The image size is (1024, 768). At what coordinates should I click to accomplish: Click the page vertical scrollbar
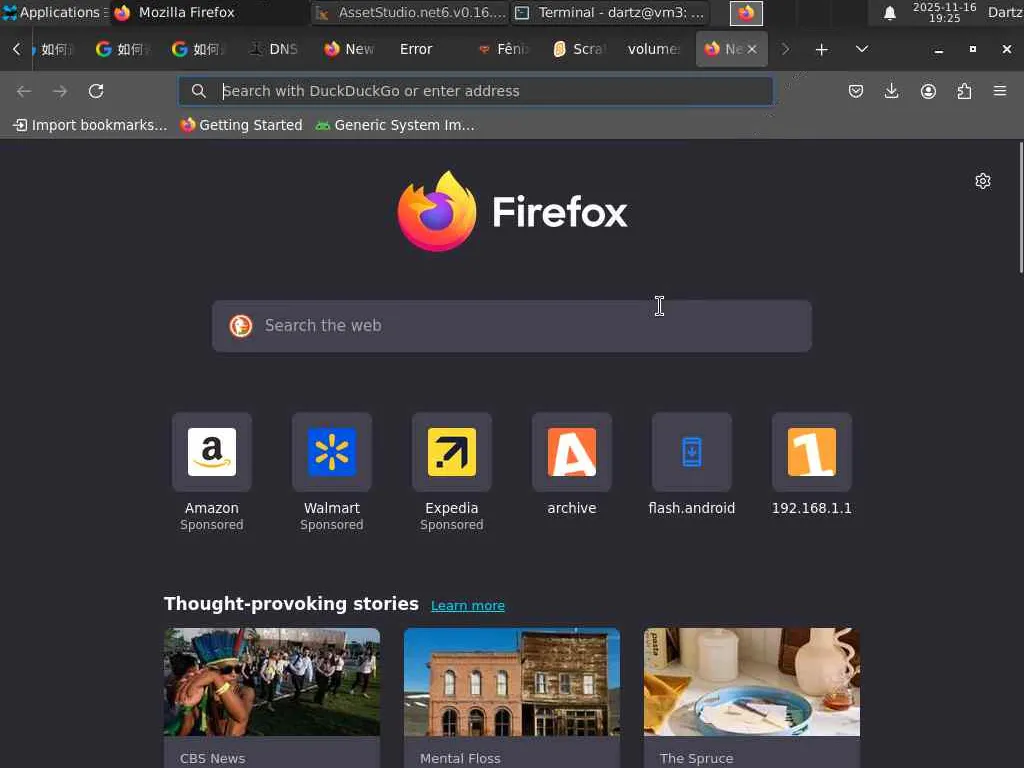[x=1021, y=208]
